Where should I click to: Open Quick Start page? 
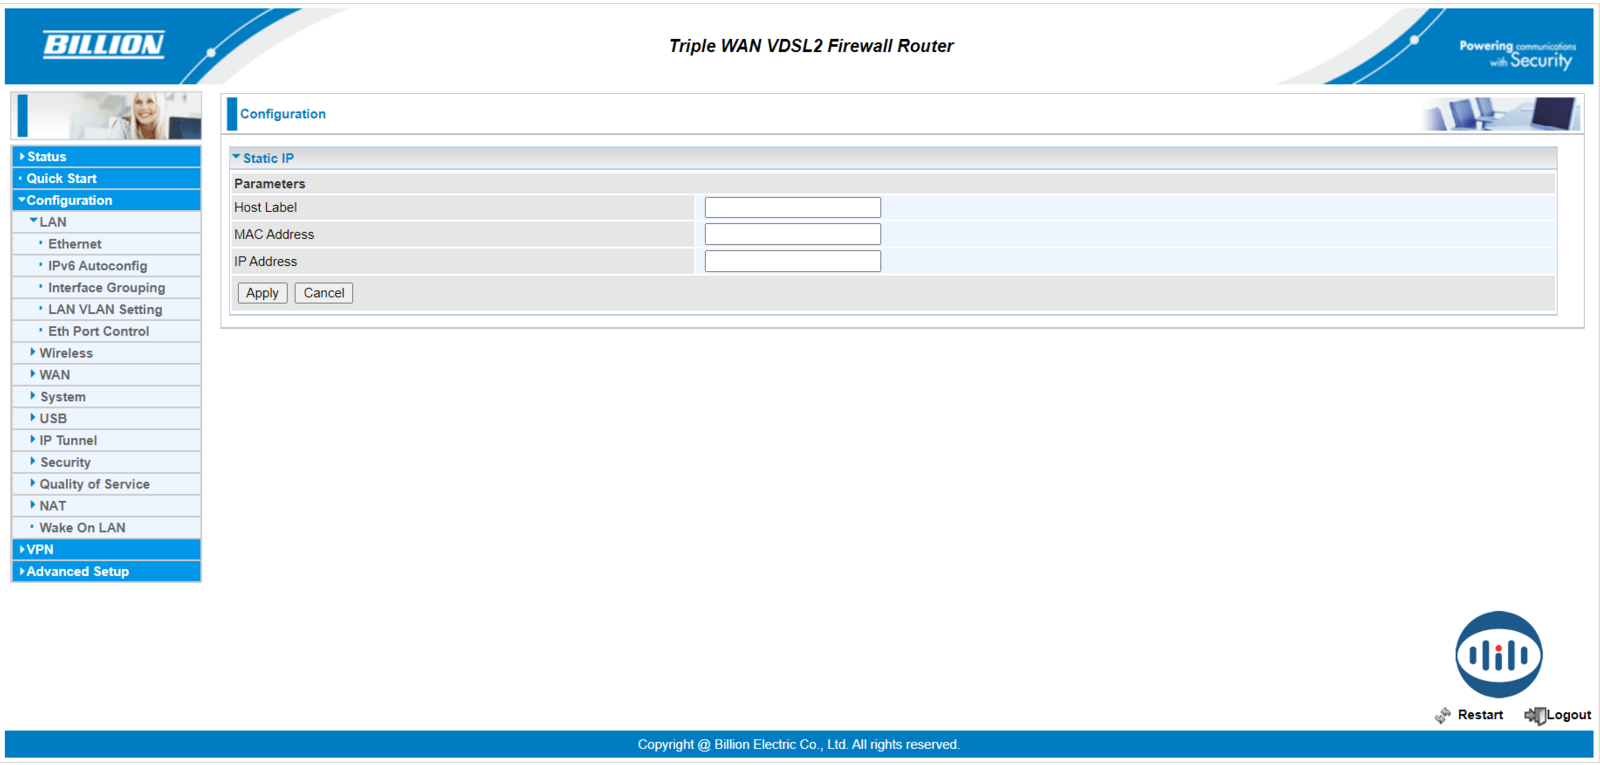point(61,179)
